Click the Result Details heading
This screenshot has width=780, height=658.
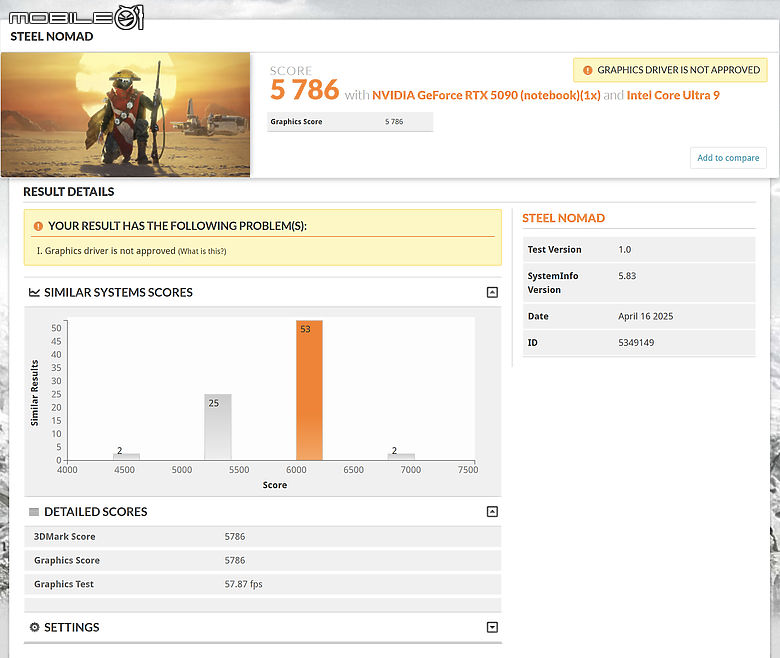coord(69,192)
